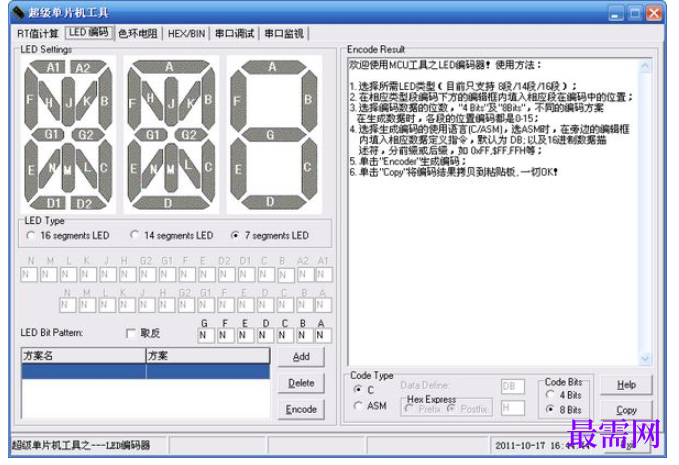Copy the encode result

coord(626,410)
